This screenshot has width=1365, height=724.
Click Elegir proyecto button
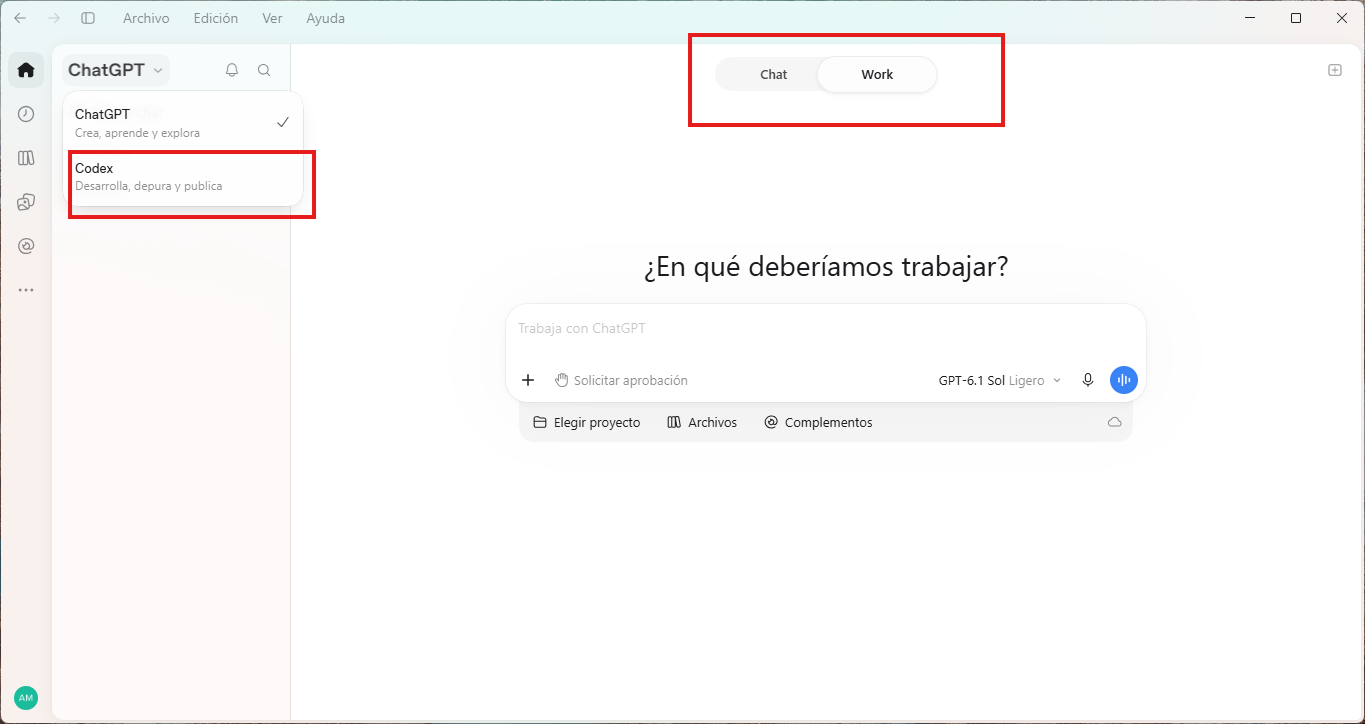587,423
